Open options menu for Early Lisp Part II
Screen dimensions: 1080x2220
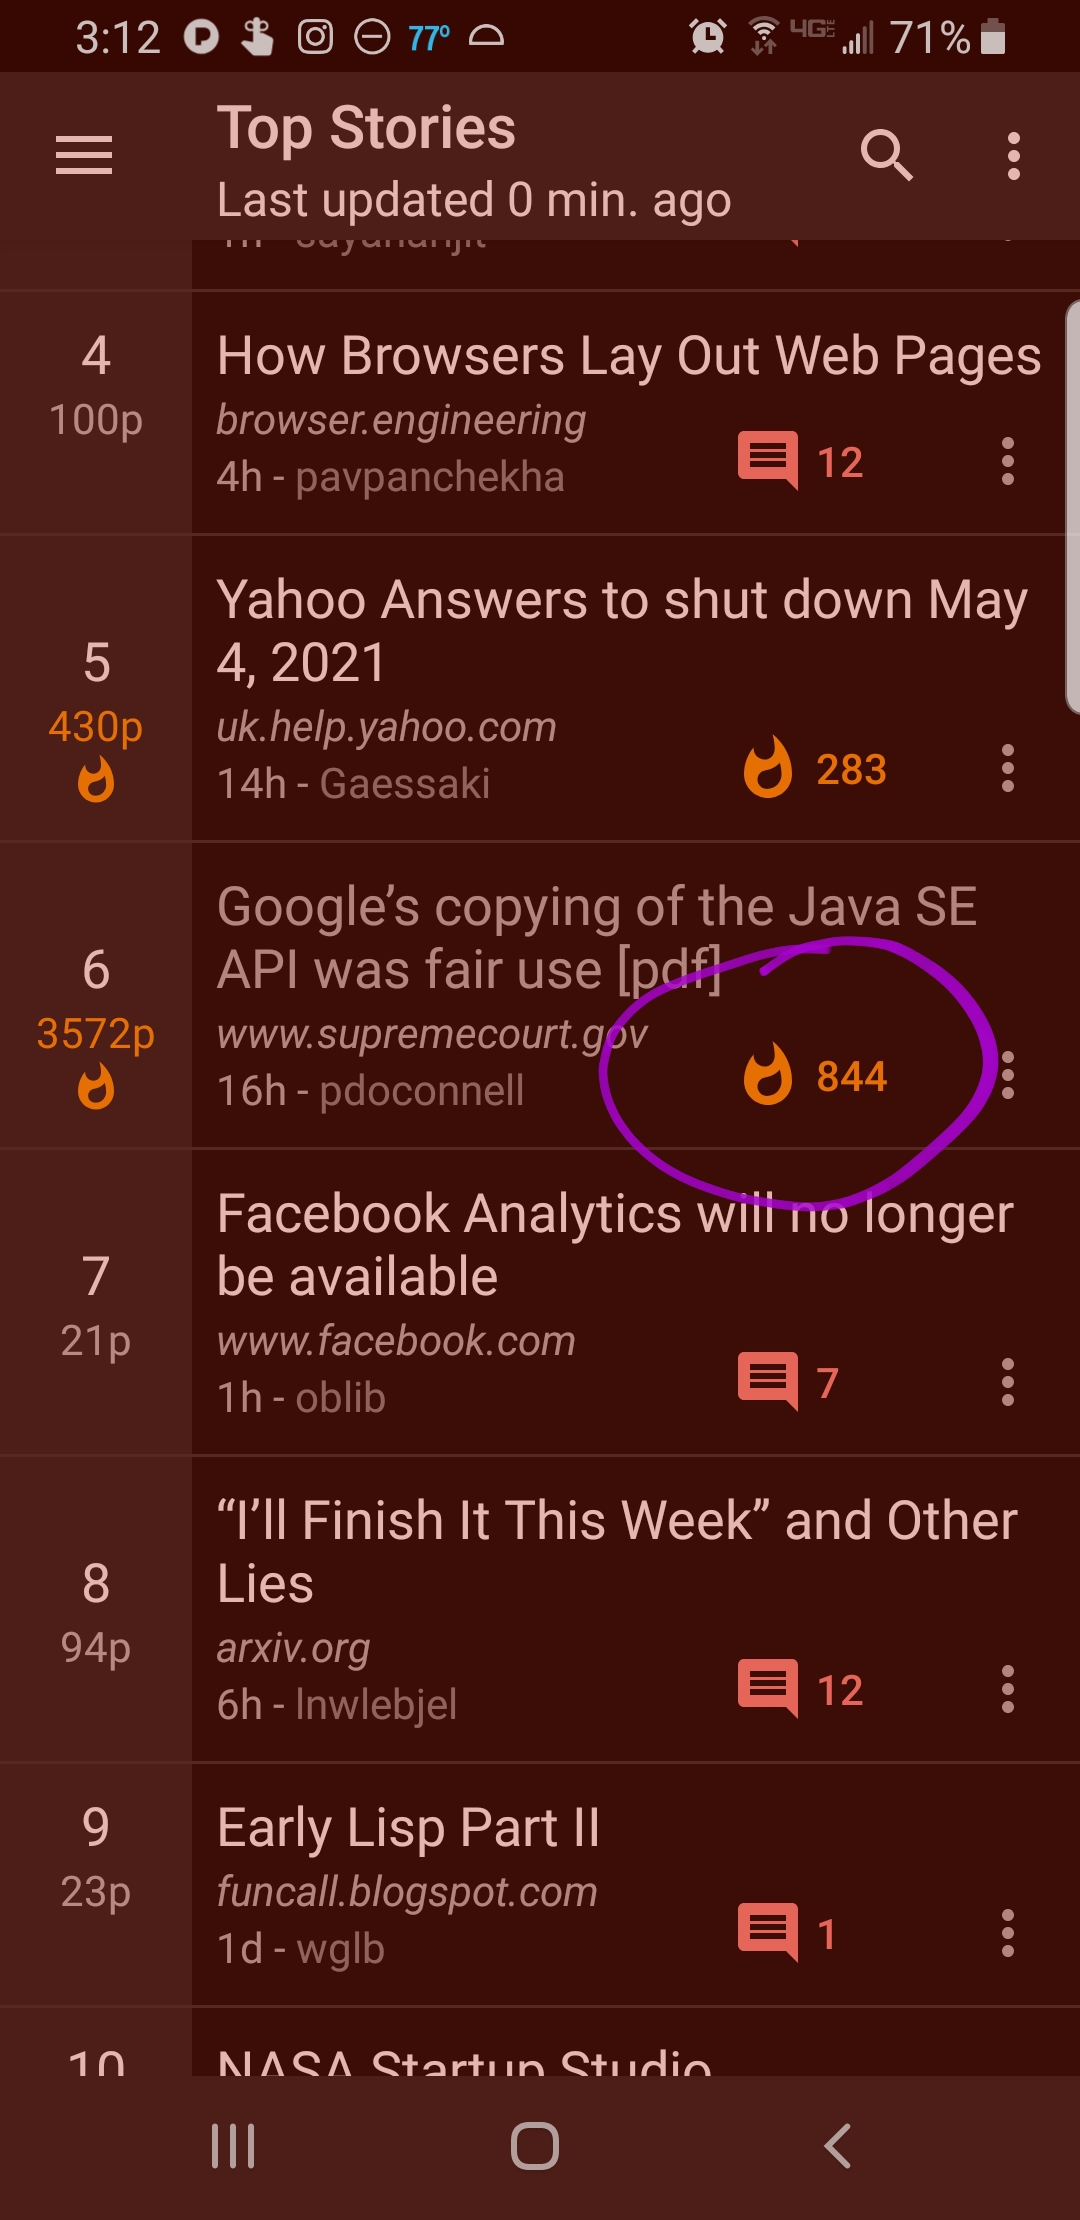pos(1008,1933)
